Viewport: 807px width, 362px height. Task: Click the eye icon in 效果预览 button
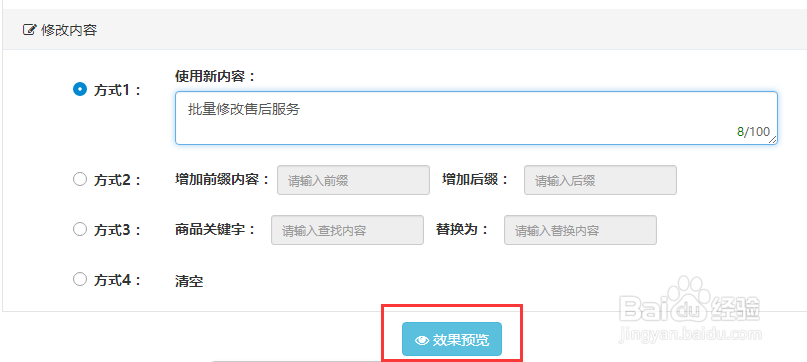(x=422, y=340)
